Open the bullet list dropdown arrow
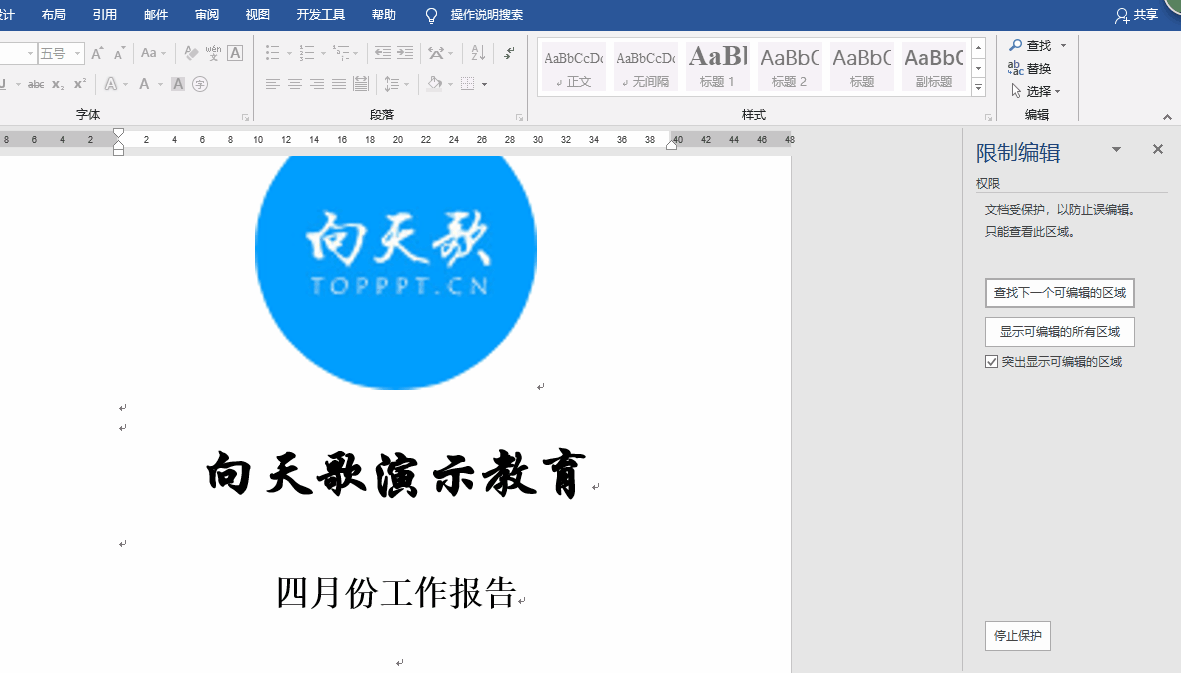The height and width of the screenshot is (673, 1181). pyautogui.click(x=289, y=53)
